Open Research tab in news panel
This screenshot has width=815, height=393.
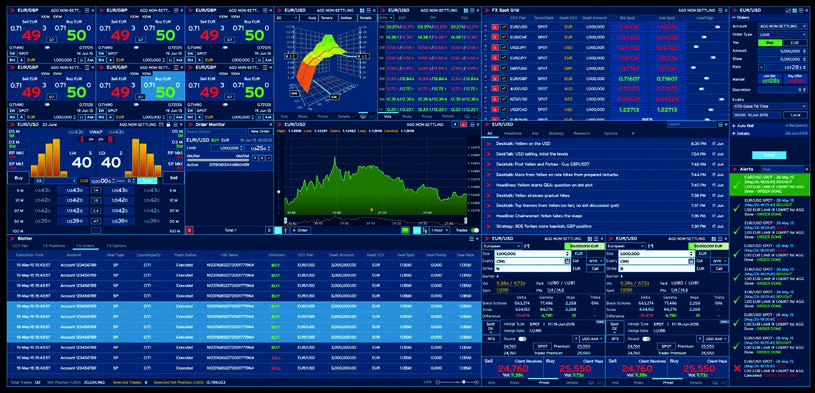tap(581, 134)
